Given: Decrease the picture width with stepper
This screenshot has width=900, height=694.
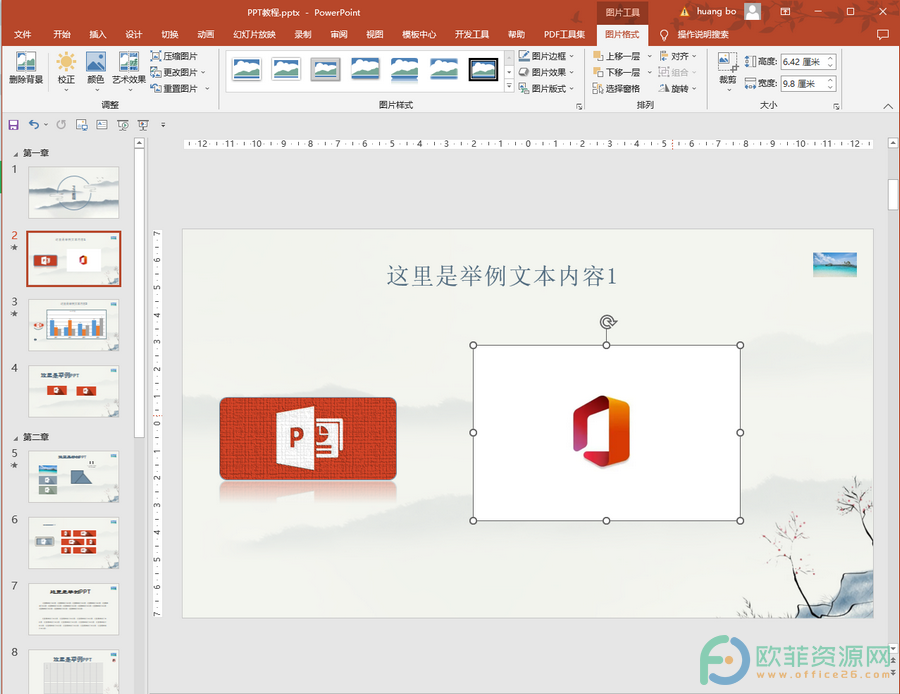Looking at the screenshot, I should pyautogui.click(x=831, y=87).
